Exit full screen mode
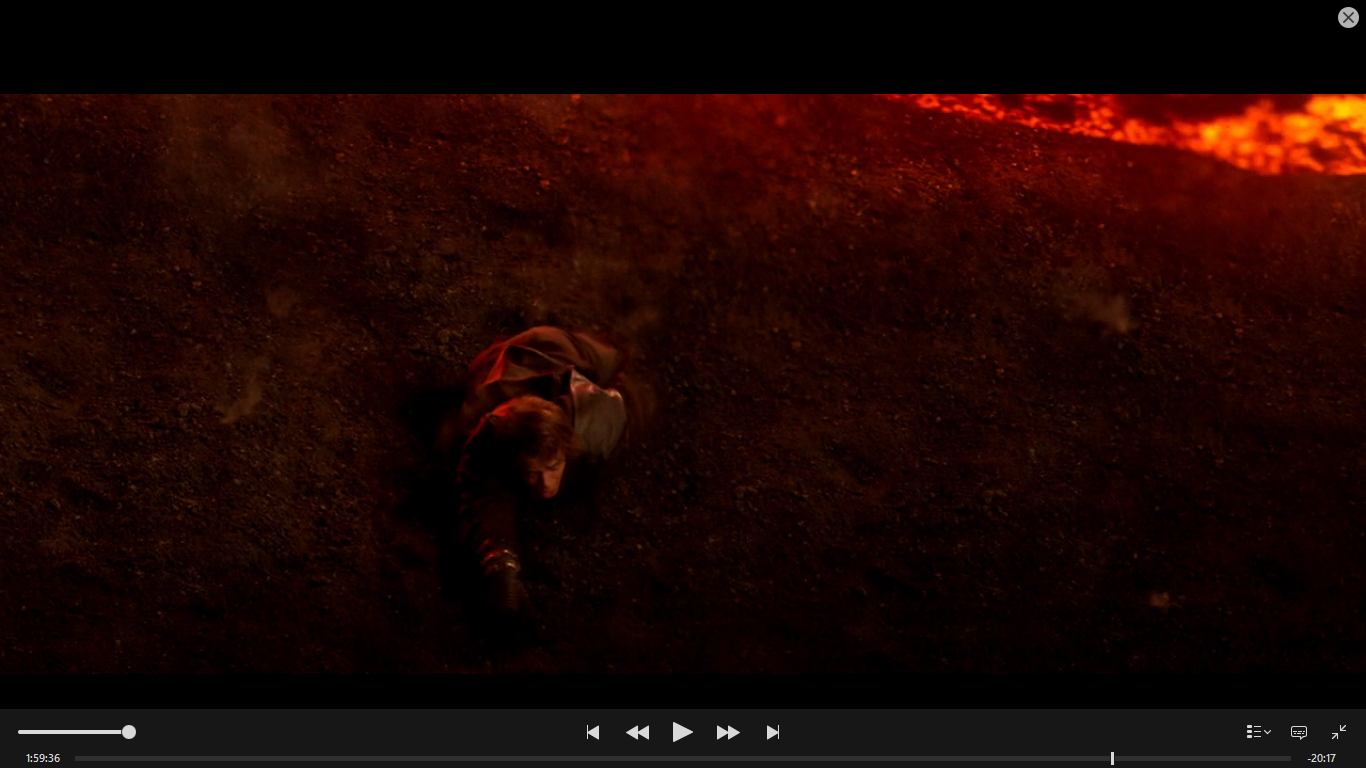Viewport: 1366px width, 768px height. 1339,732
